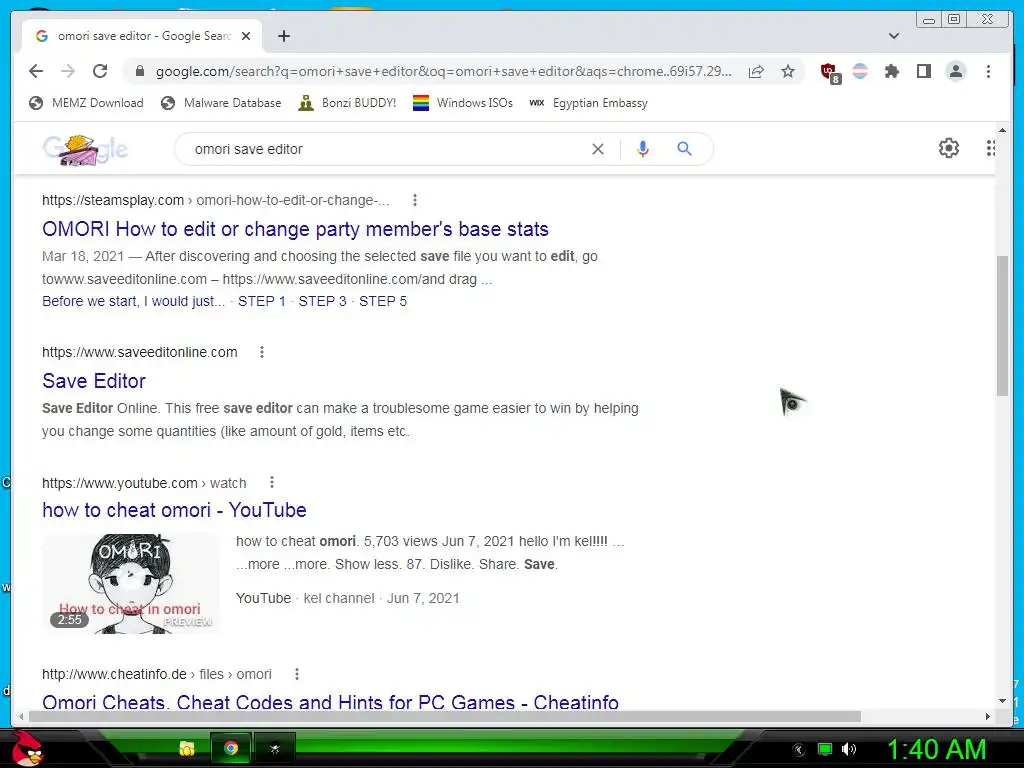Open more options for saveeditonline.com result
The height and width of the screenshot is (768, 1024).
262,352
